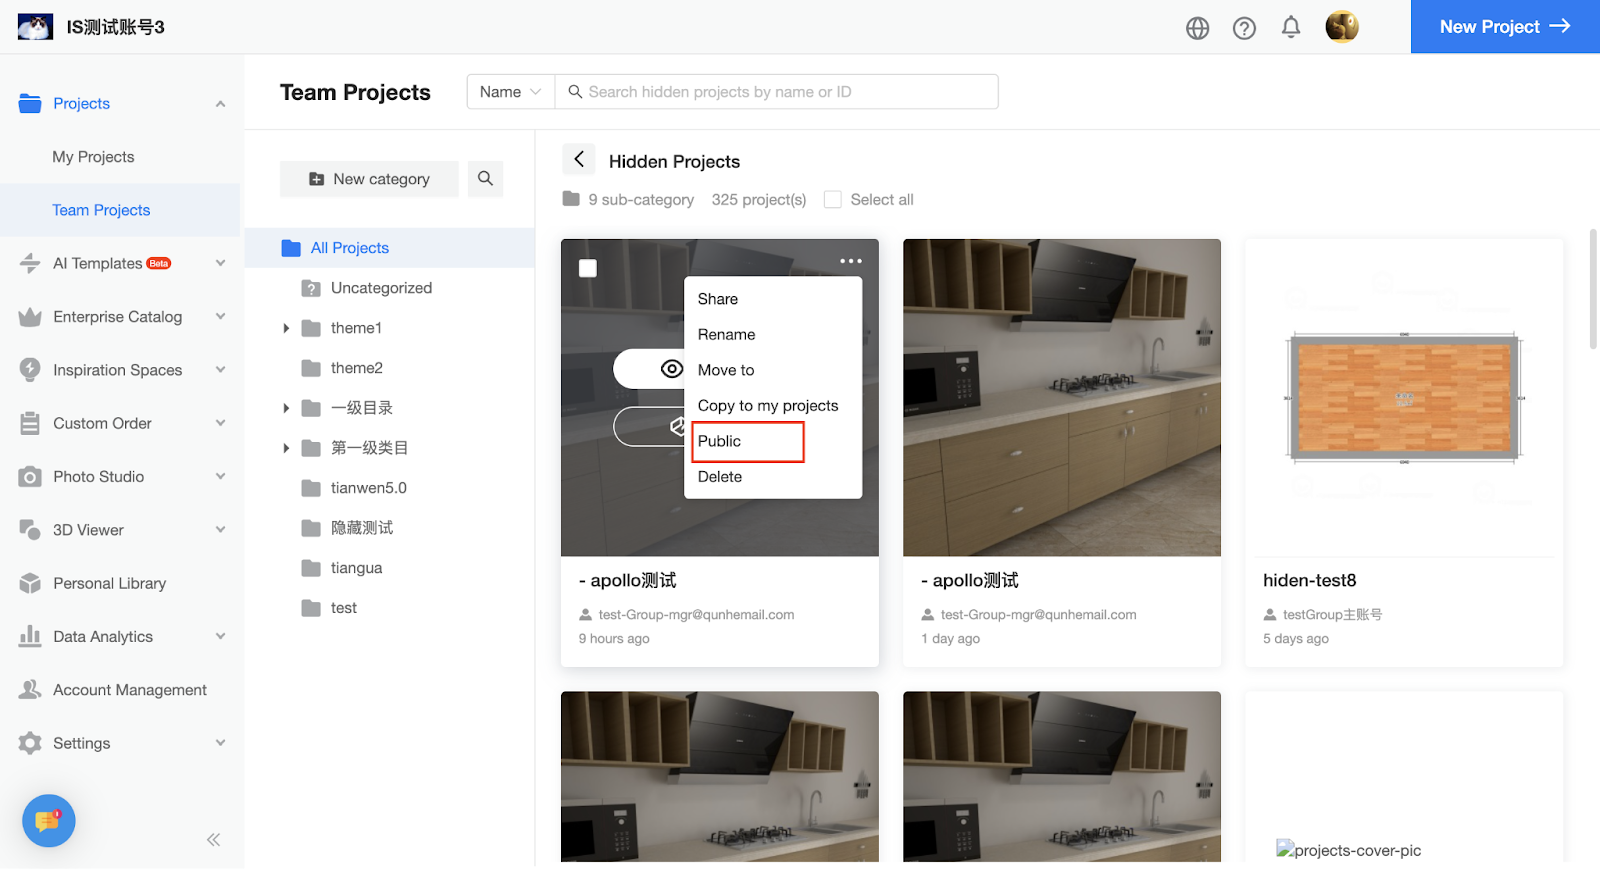The width and height of the screenshot is (1600, 870).
Task: Tick the first project card checkbox
Action: click(588, 268)
